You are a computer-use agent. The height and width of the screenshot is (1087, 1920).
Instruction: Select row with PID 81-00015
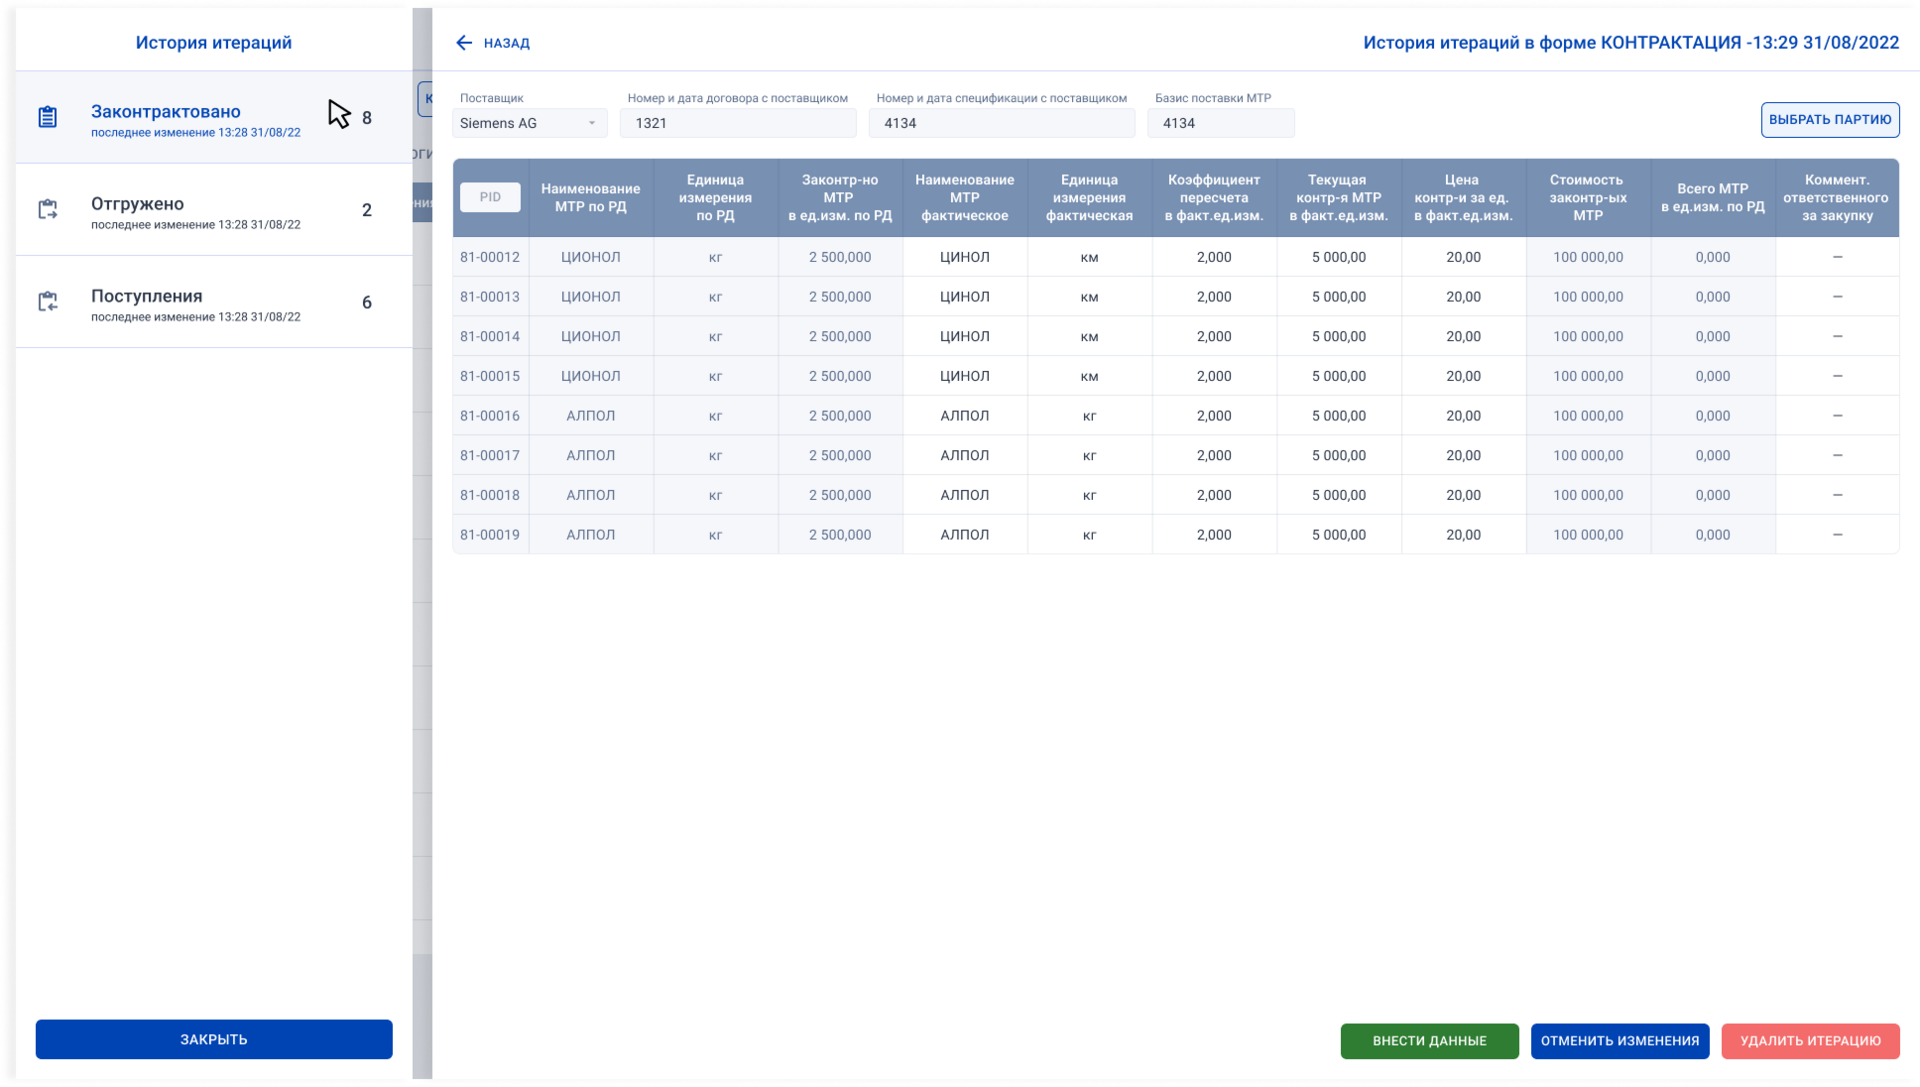point(1176,376)
